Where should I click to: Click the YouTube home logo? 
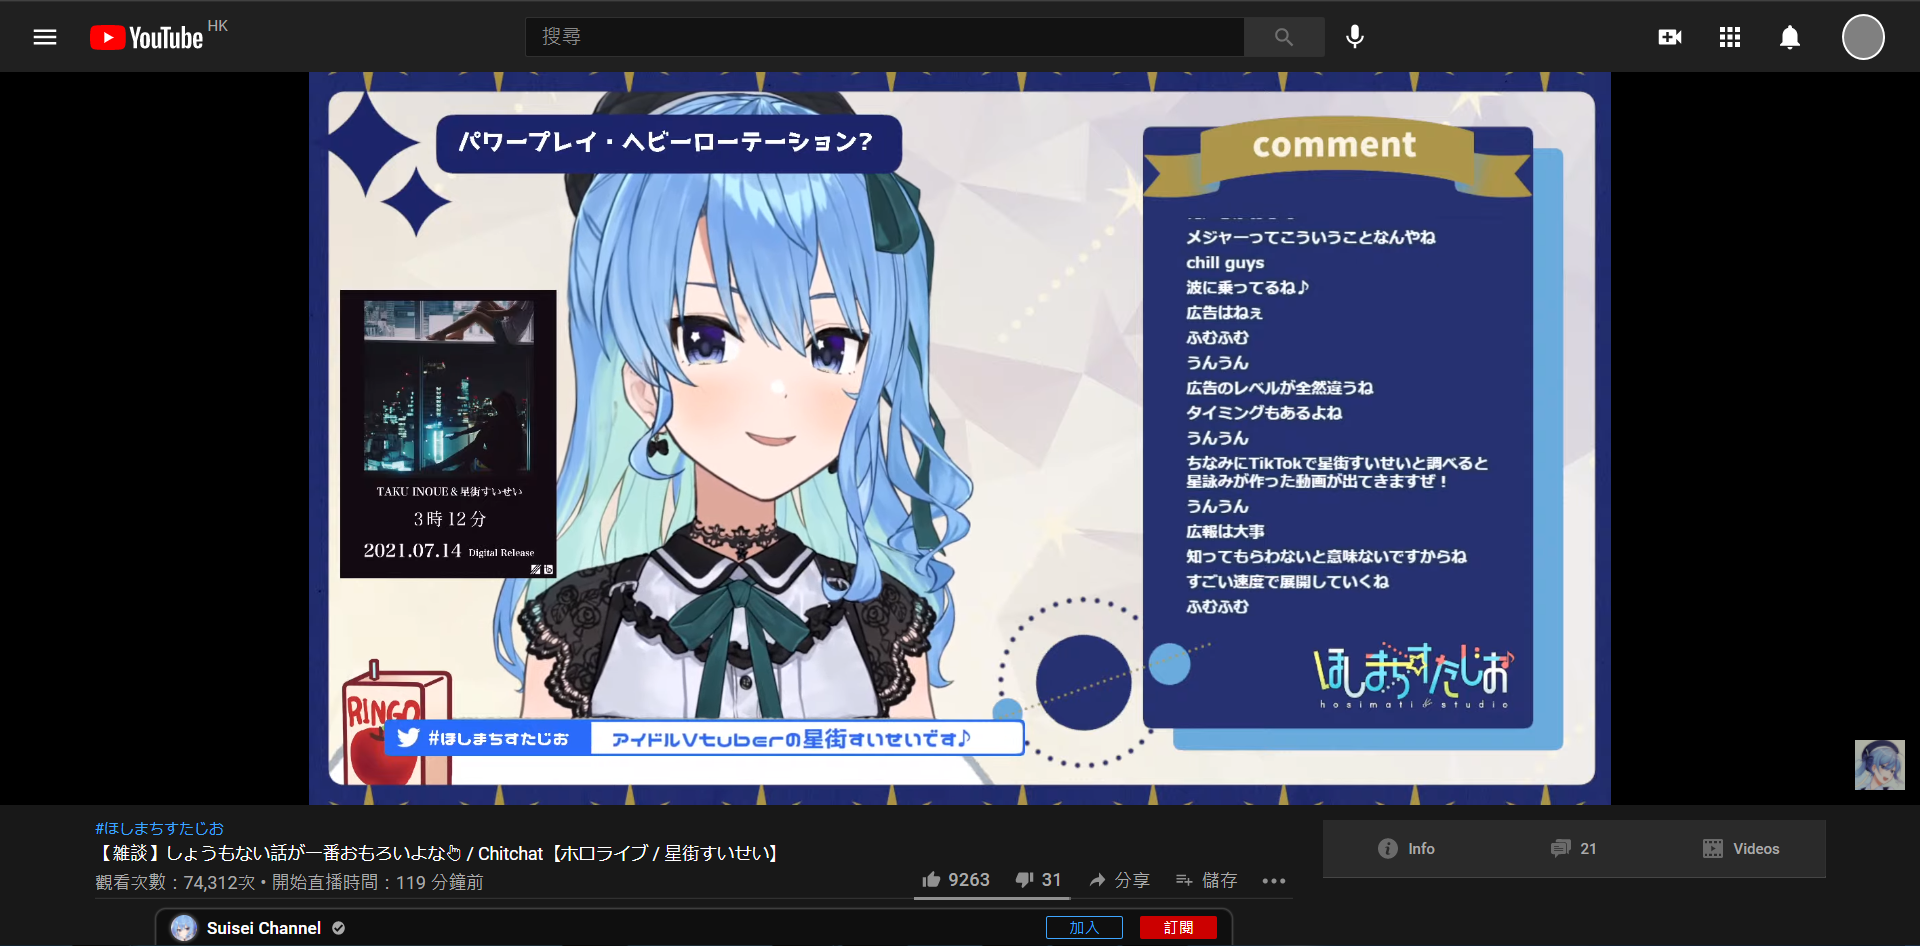[147, 38]
